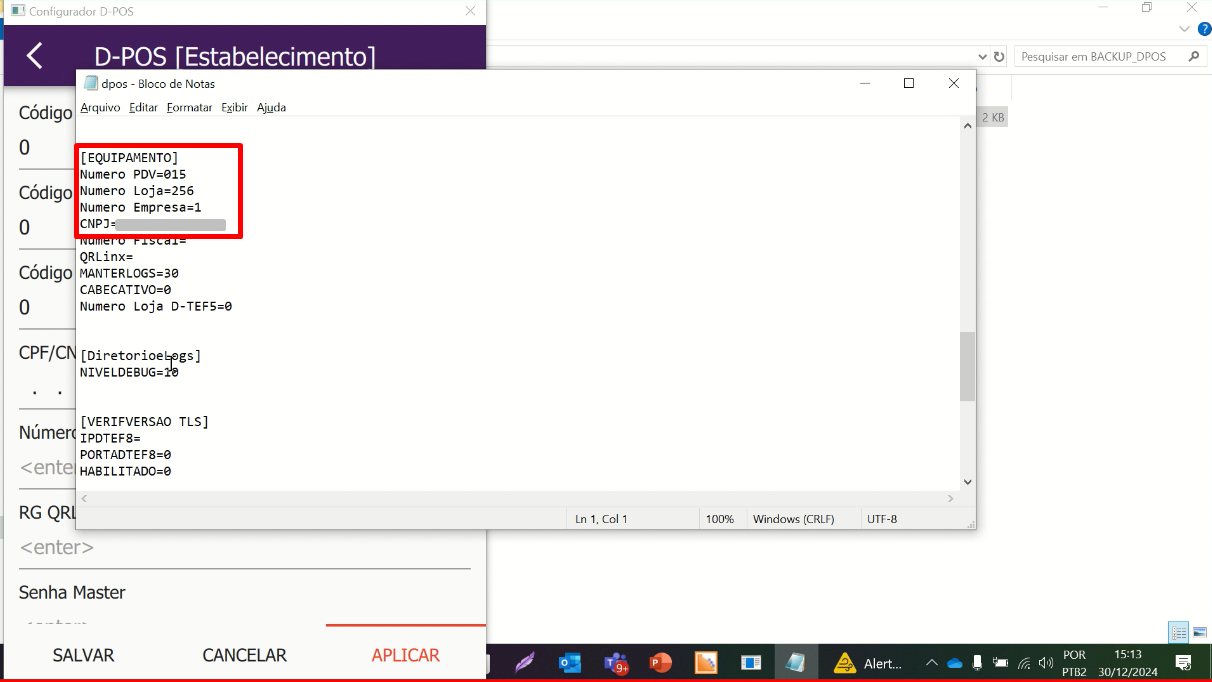
Task: Click Notepad horizontal scroll left arrow
Action: pos(85,498)
